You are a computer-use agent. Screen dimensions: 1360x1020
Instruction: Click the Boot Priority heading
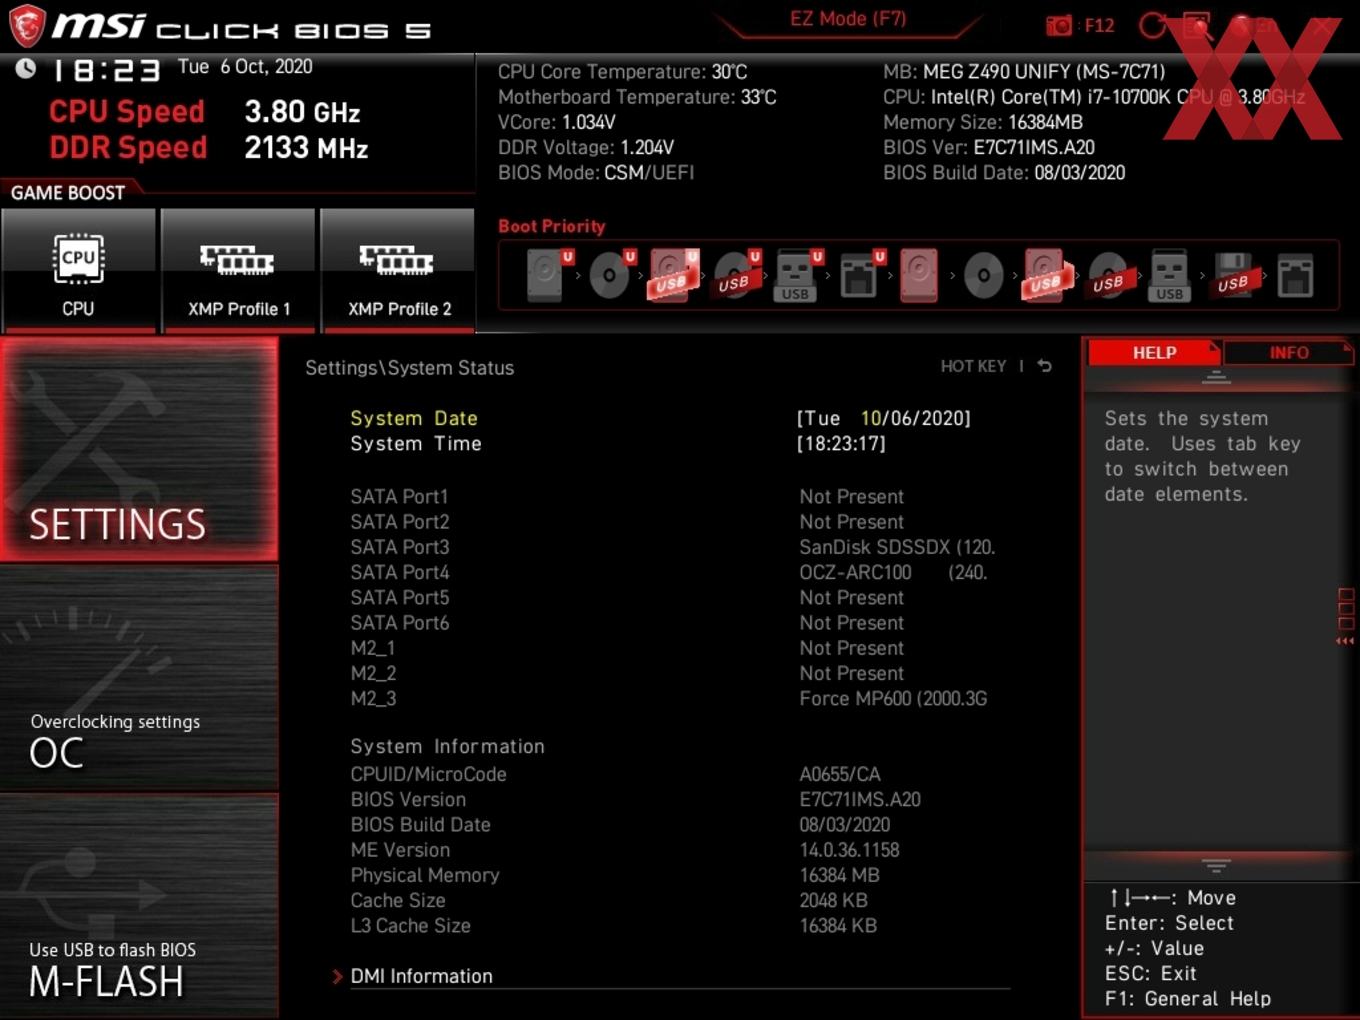point(551,226)
